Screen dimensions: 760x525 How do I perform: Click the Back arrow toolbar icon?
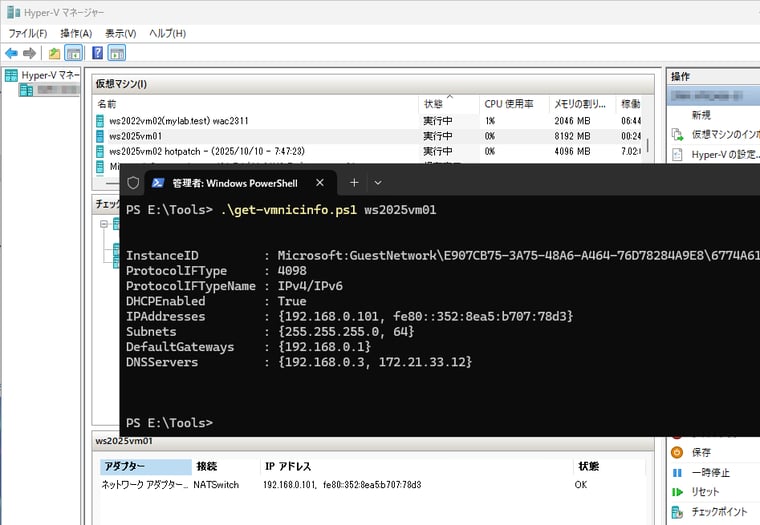[11, 53]
